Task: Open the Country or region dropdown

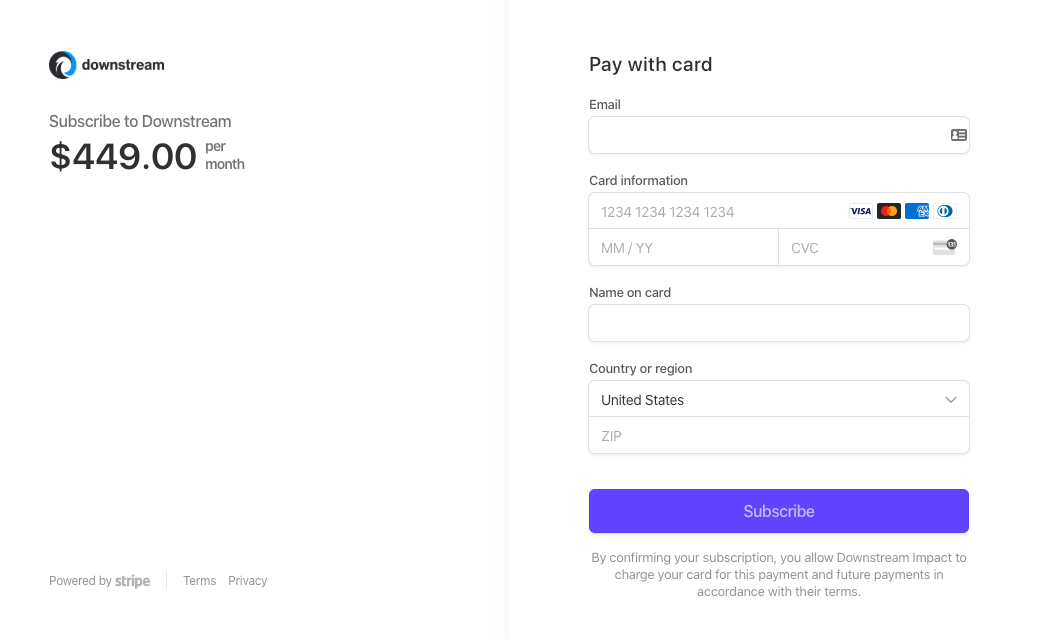Action: (779, 399)
